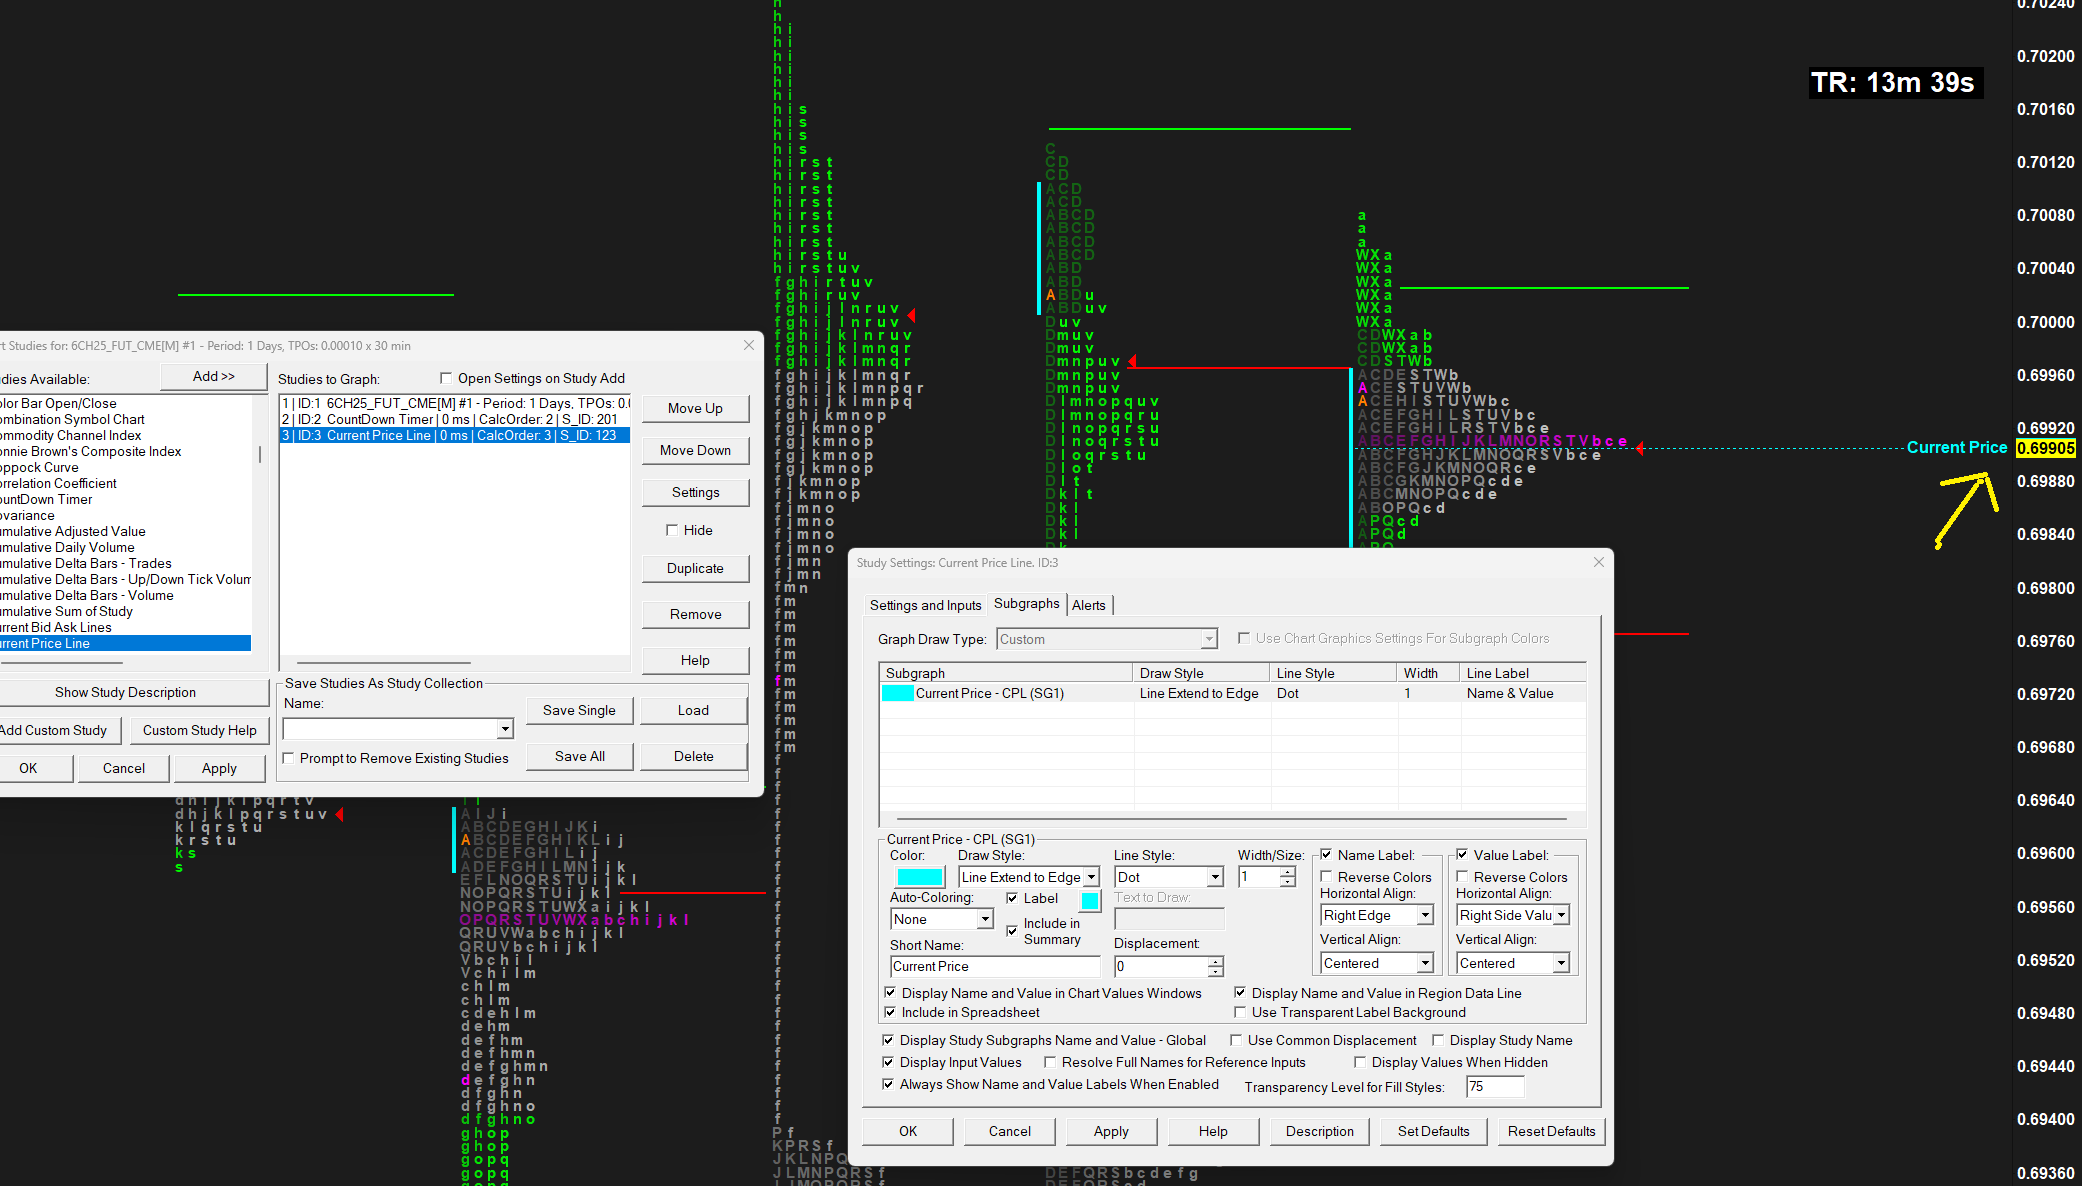Toggle the Hide study checkbox
Viewport: 2082px width, 1186px height.
(x=672, y=530)
